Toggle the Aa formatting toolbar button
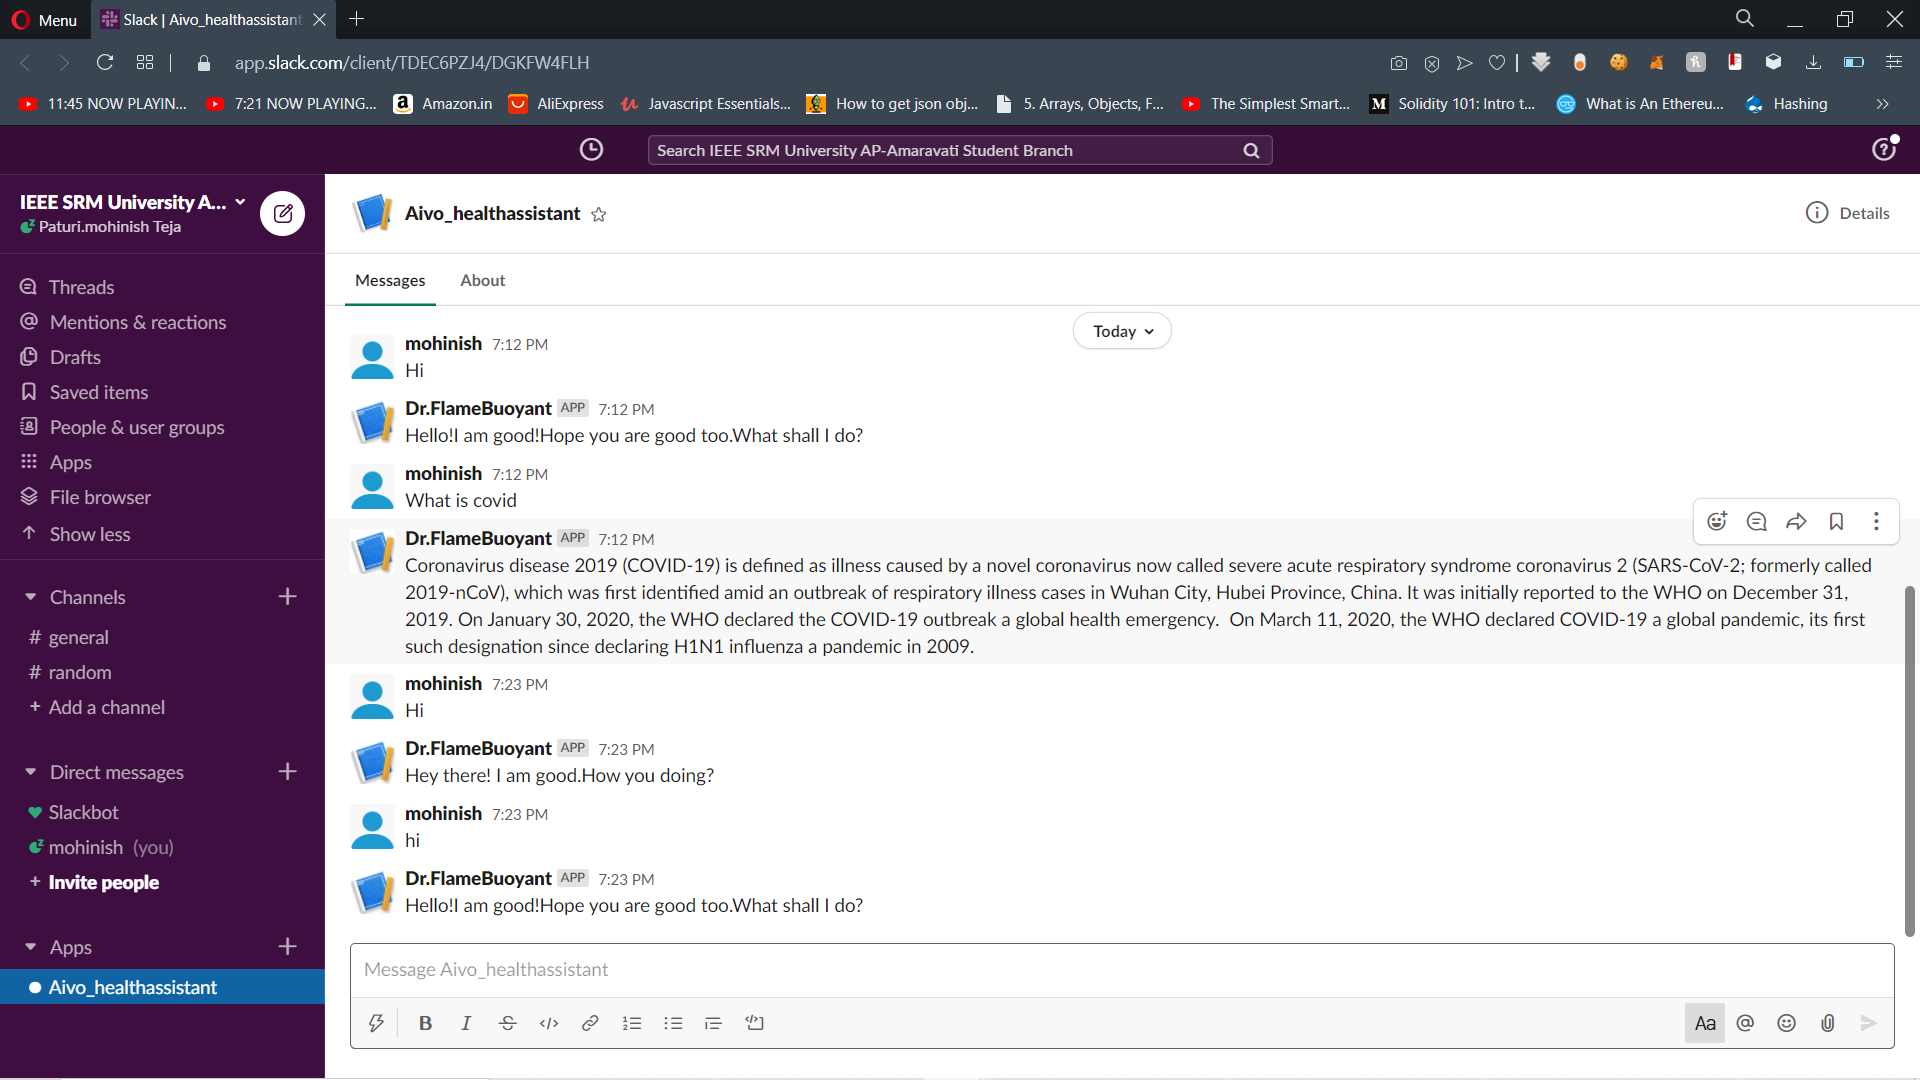The image size is (1920, 1080). [1705, 1023]
